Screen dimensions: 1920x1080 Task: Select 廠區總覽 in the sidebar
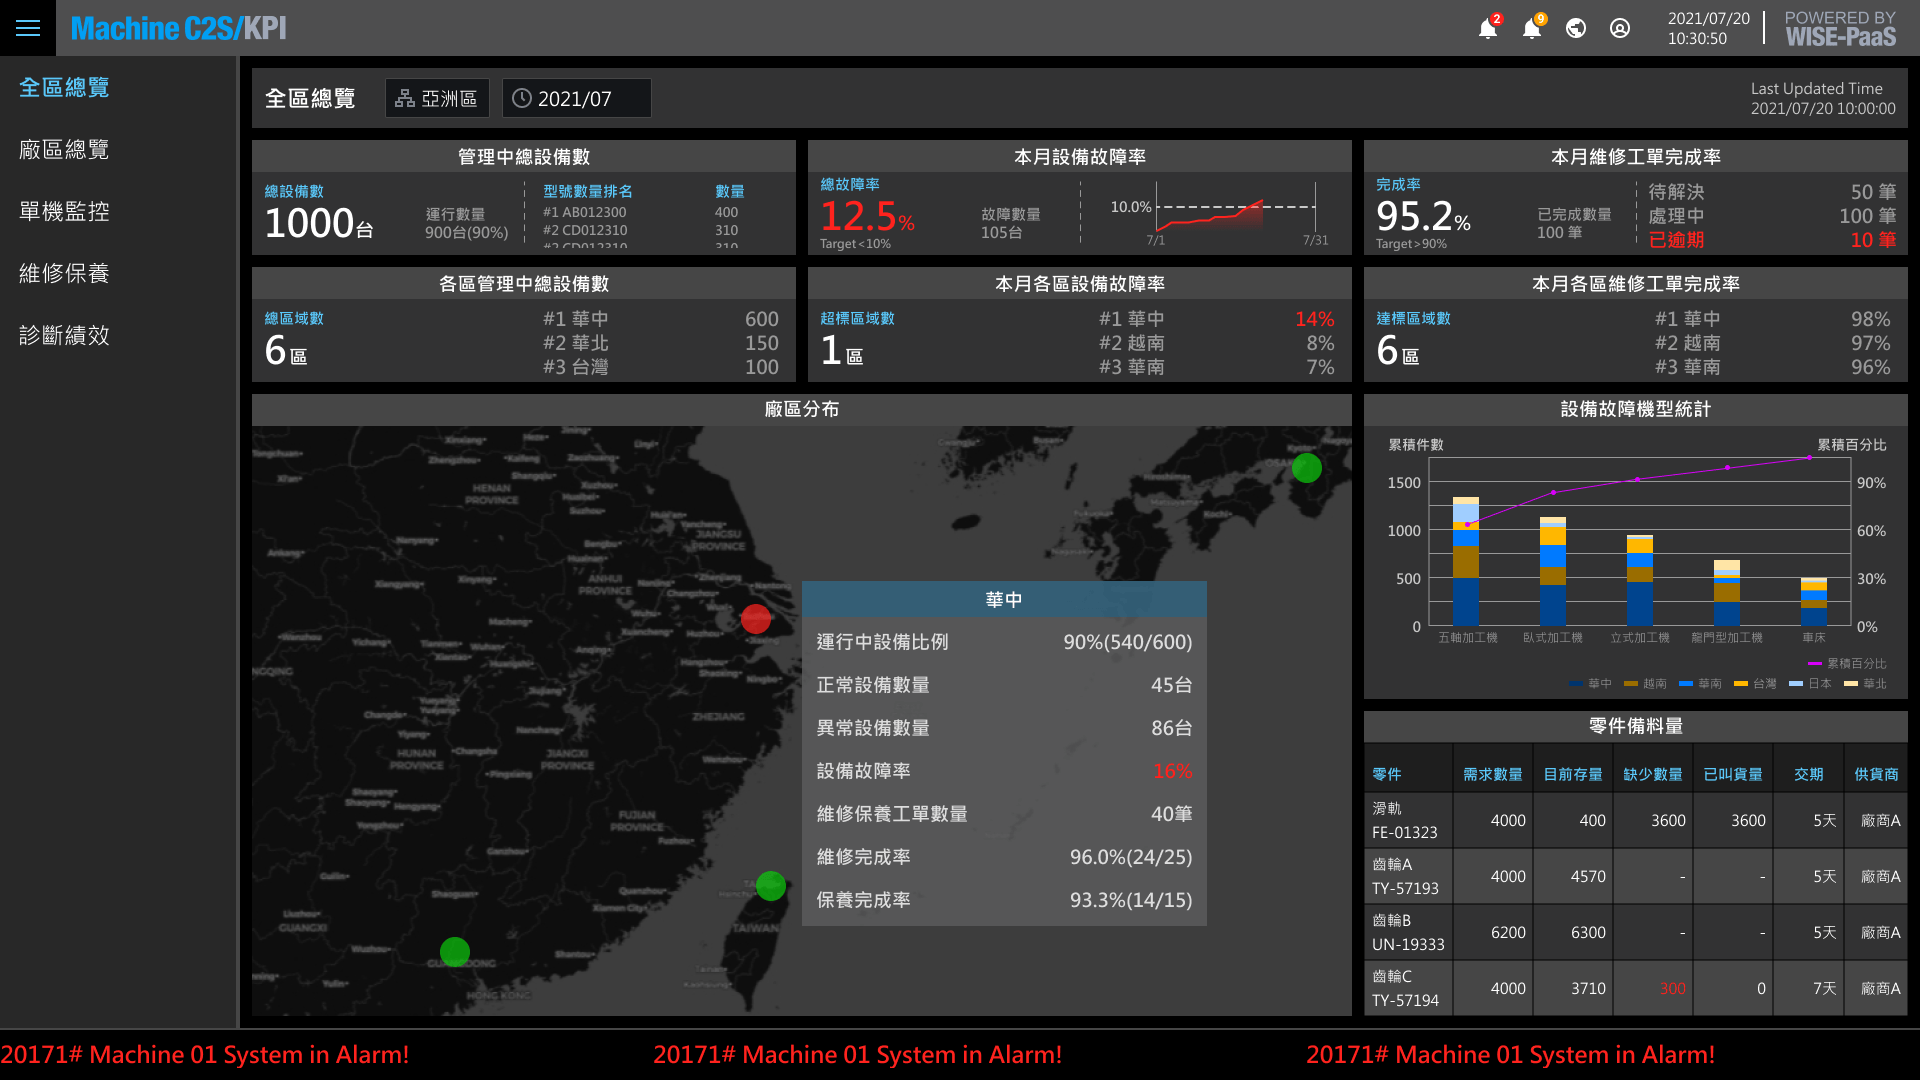(x=64, y=150)
